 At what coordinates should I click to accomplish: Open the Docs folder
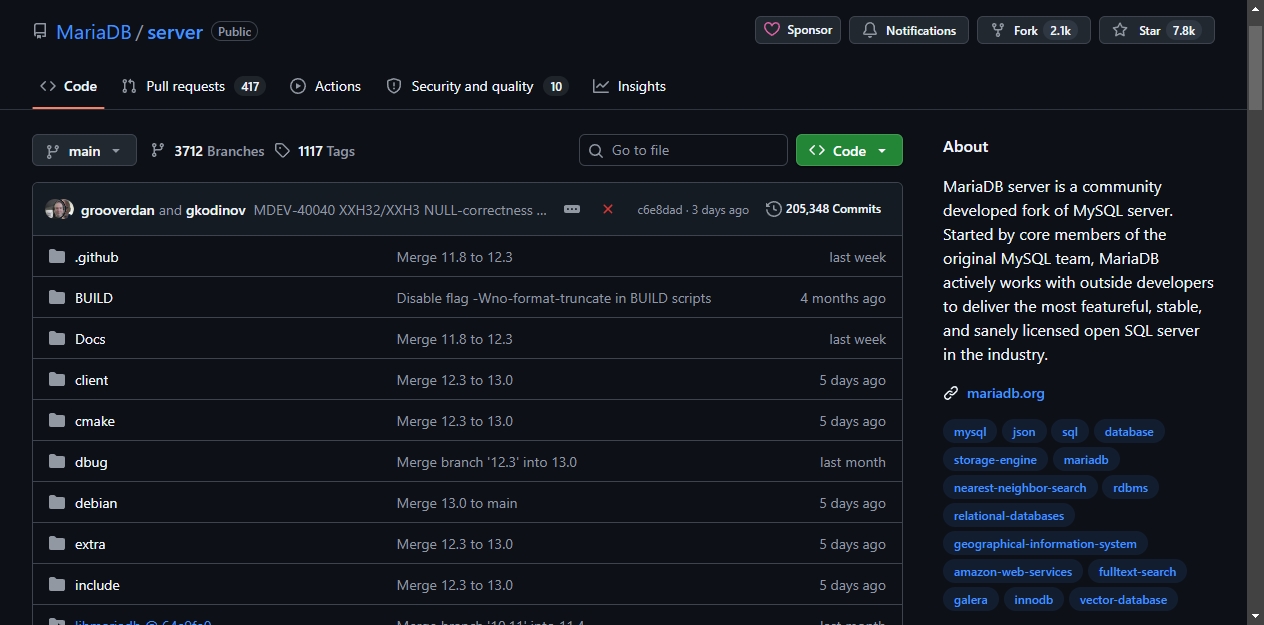(90, 339)
